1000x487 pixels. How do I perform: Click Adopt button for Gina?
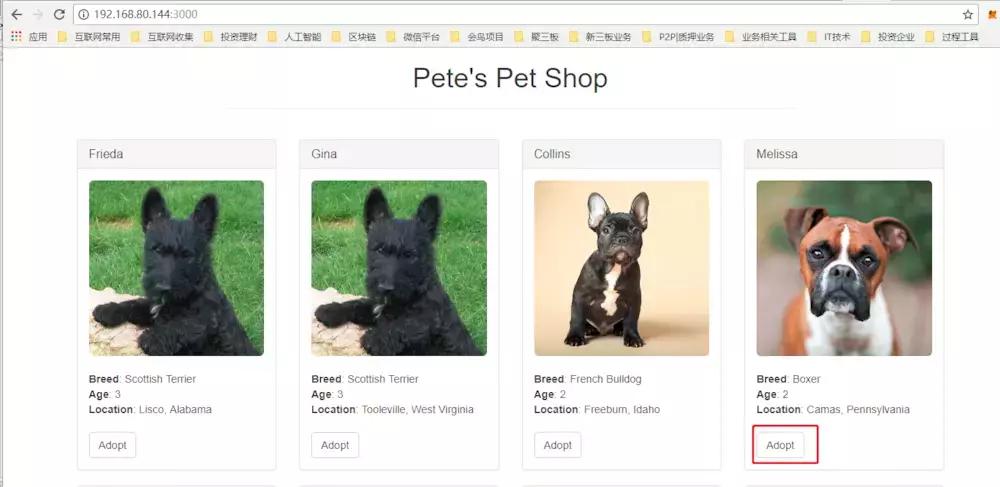coord(335,445)
